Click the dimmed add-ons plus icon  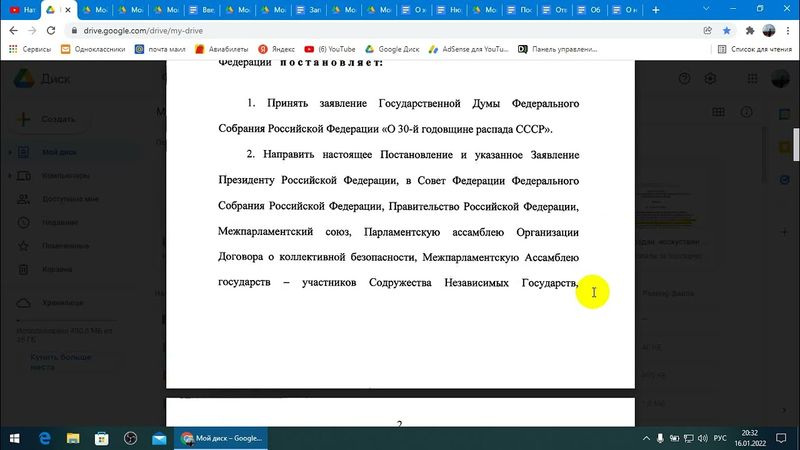point(785,232)
